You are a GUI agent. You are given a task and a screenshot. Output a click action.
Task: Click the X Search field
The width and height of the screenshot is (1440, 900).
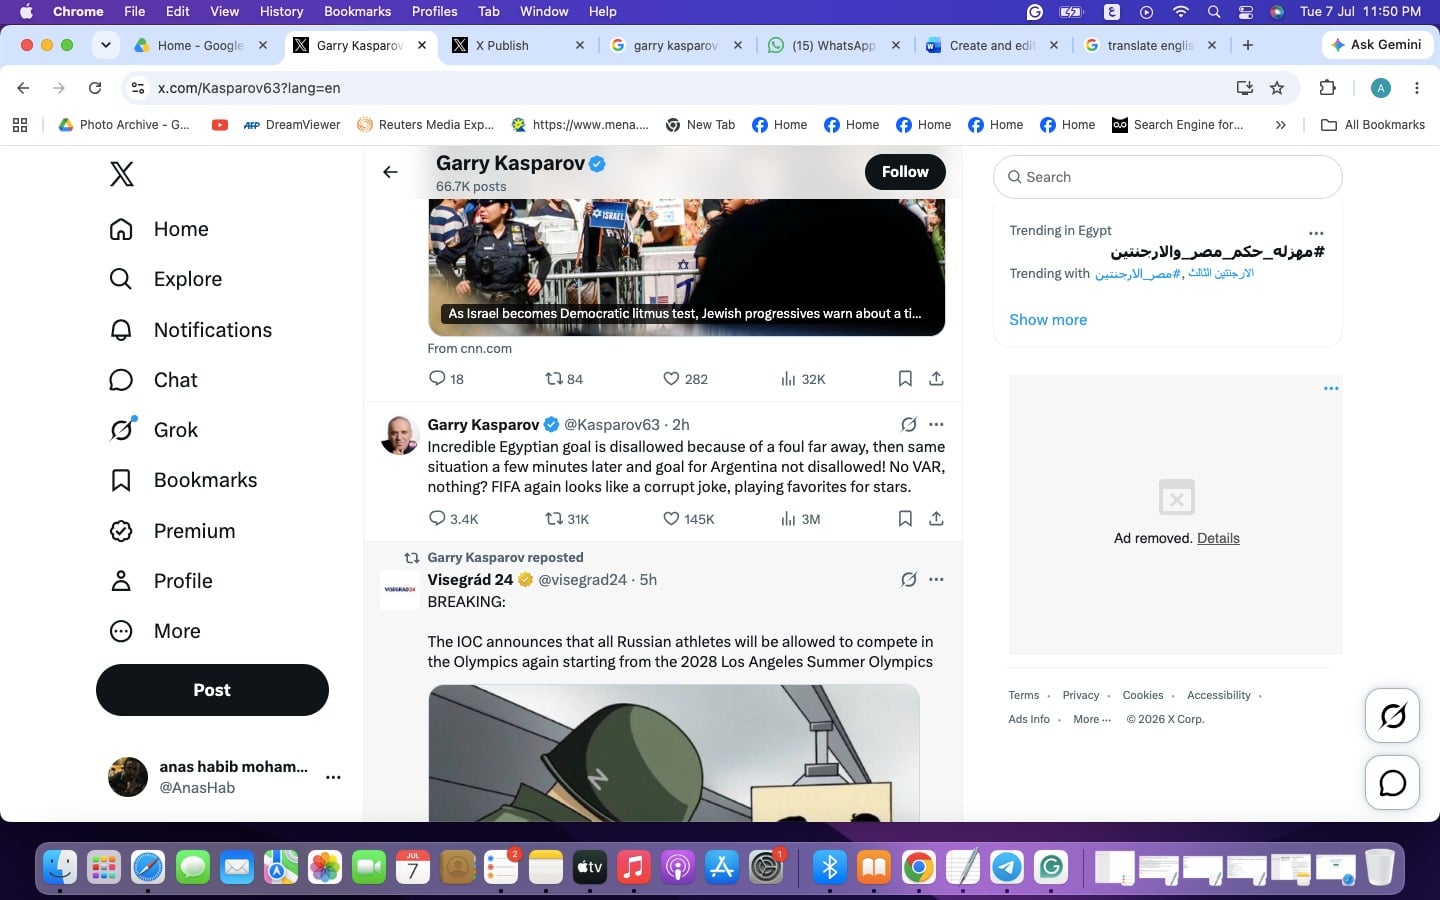[x=1167, y=177]
